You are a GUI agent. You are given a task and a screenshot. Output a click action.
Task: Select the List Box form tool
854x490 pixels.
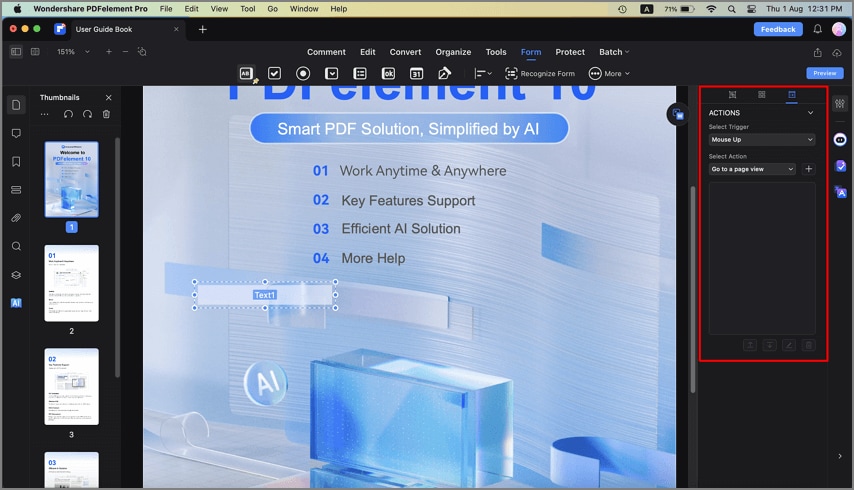tap(359, 73)
